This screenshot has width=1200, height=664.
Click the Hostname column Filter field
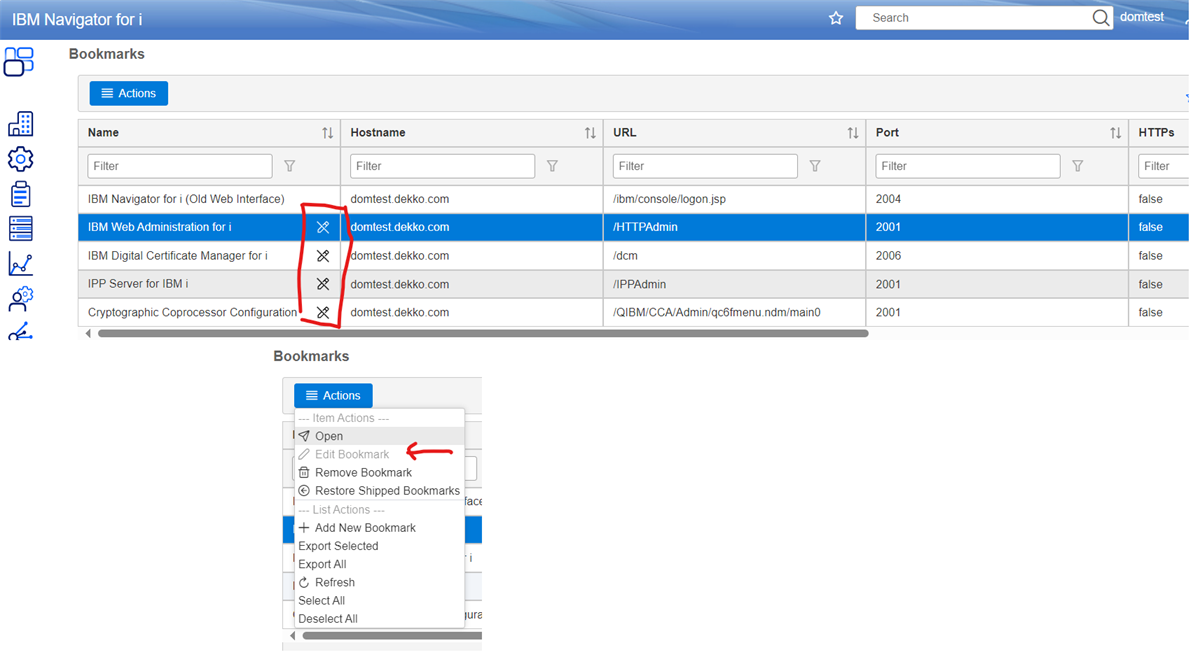coord(442,166)
